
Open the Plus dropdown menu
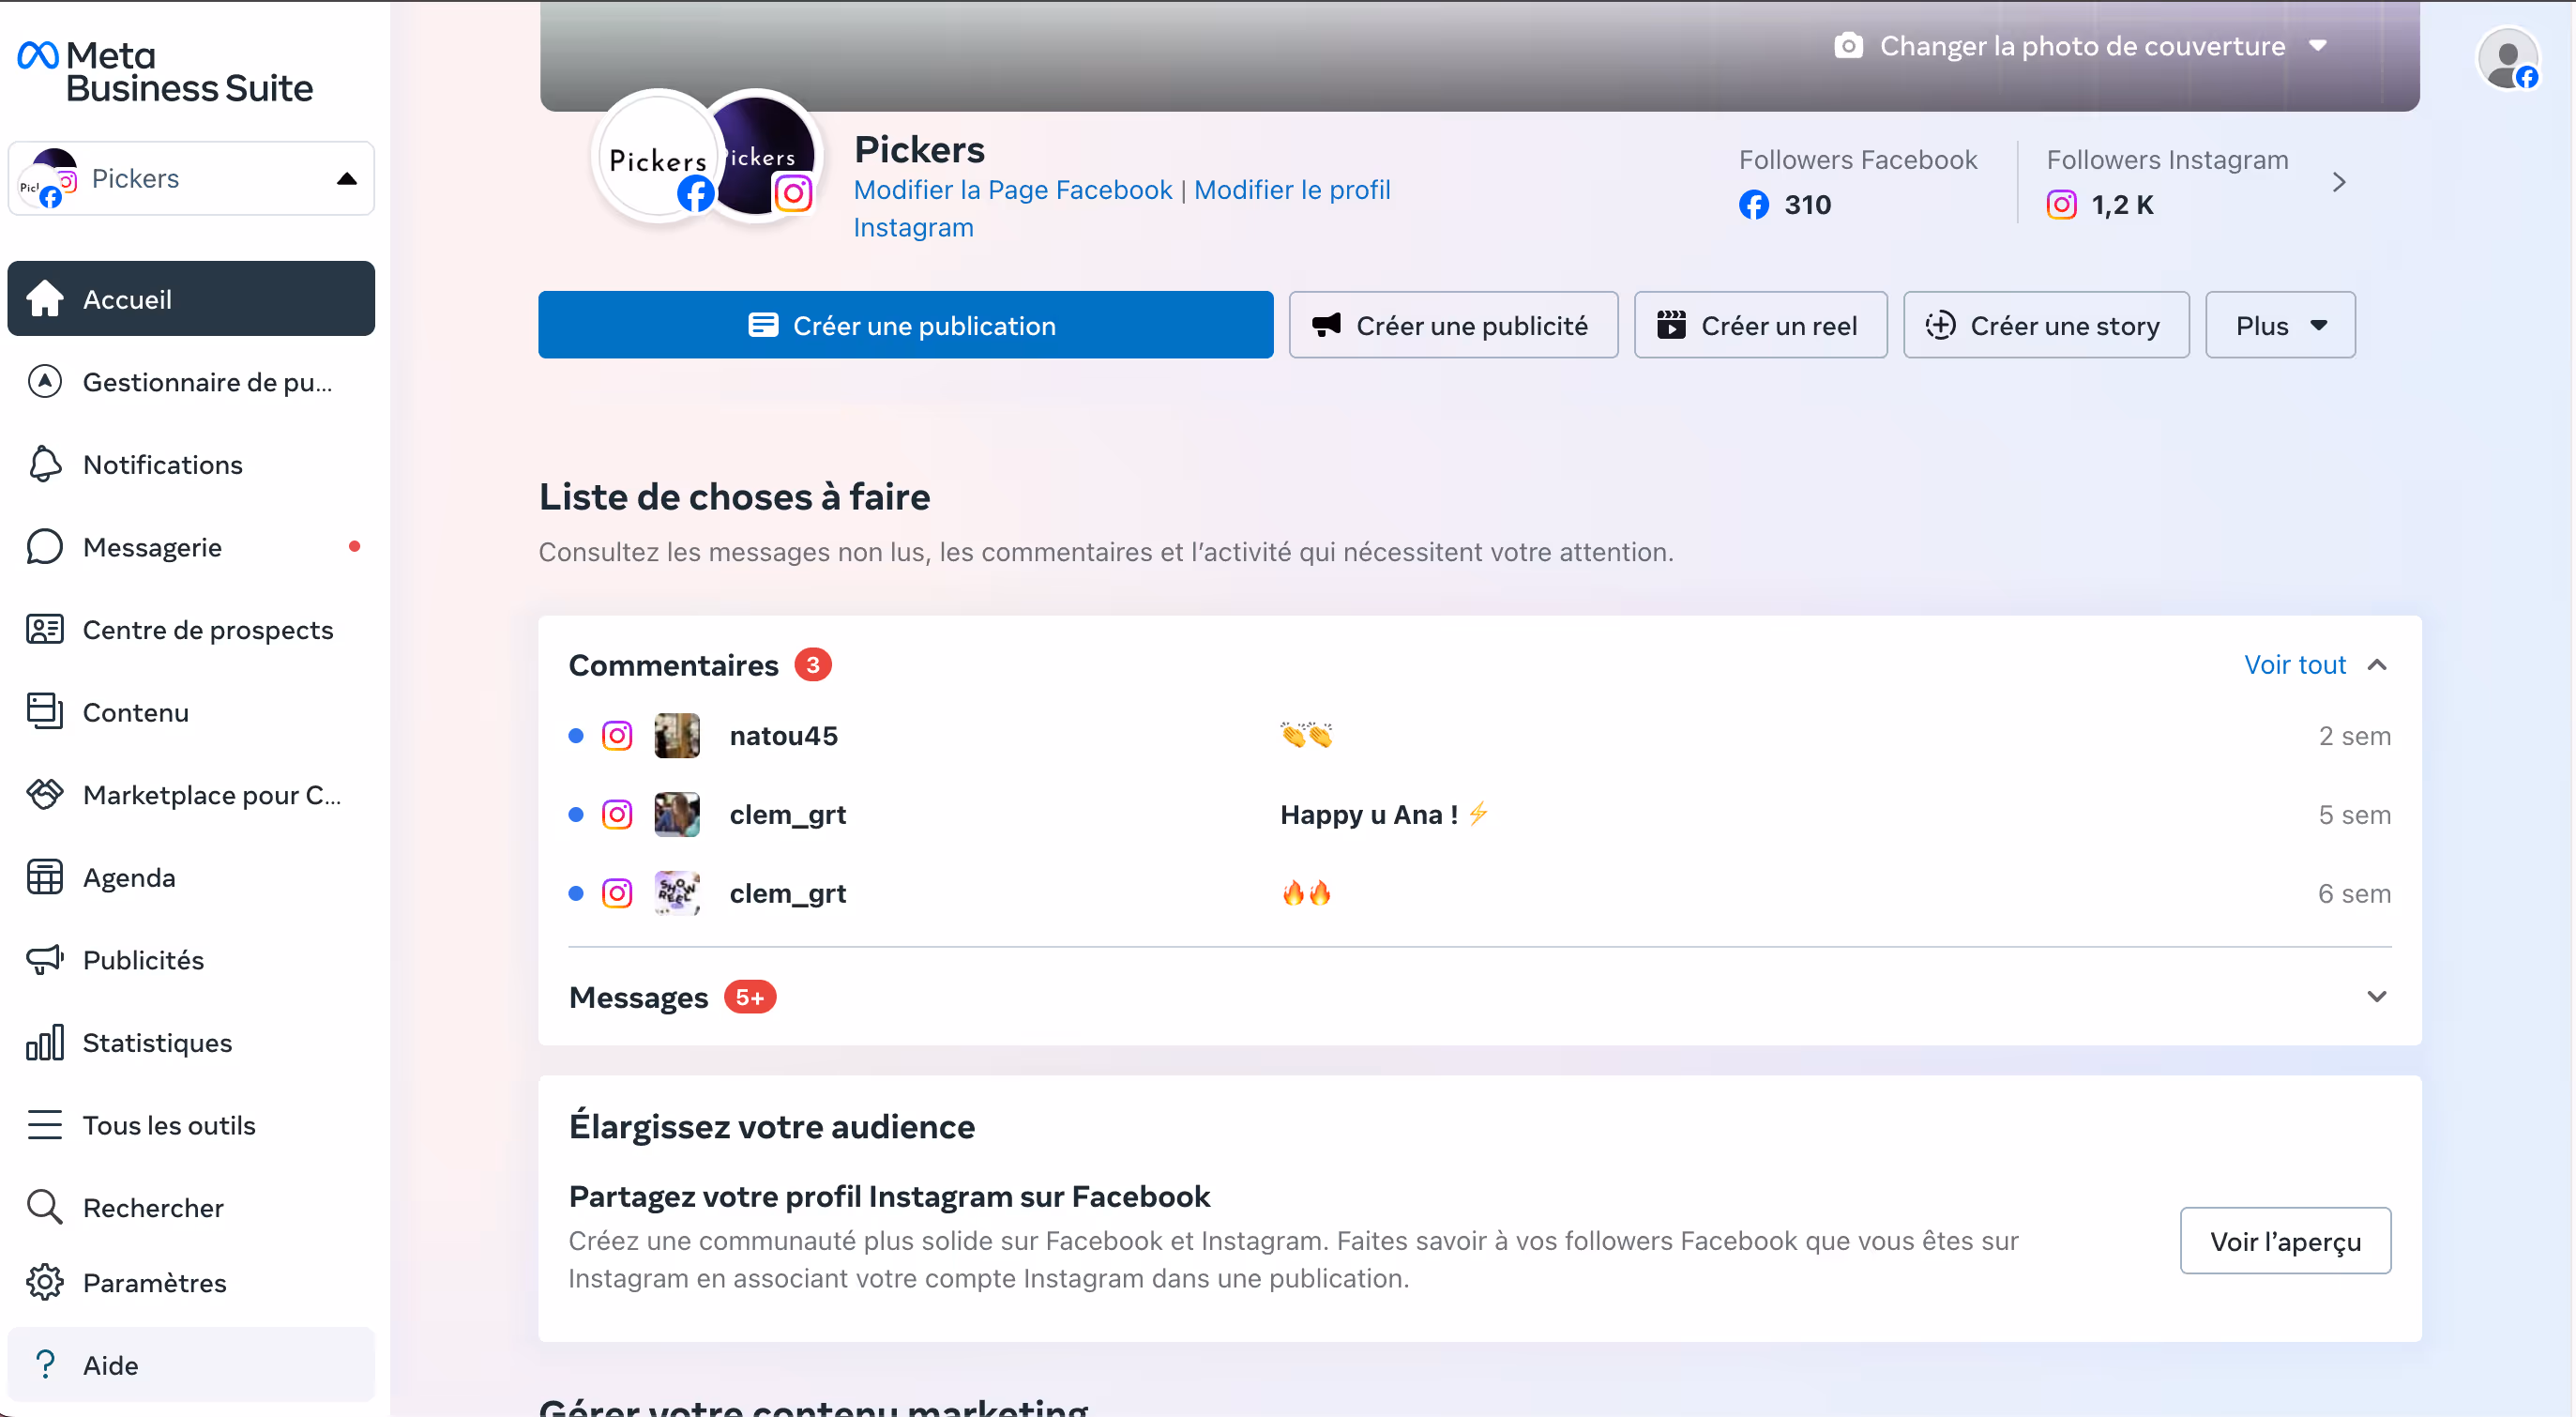pos(2280,325)
